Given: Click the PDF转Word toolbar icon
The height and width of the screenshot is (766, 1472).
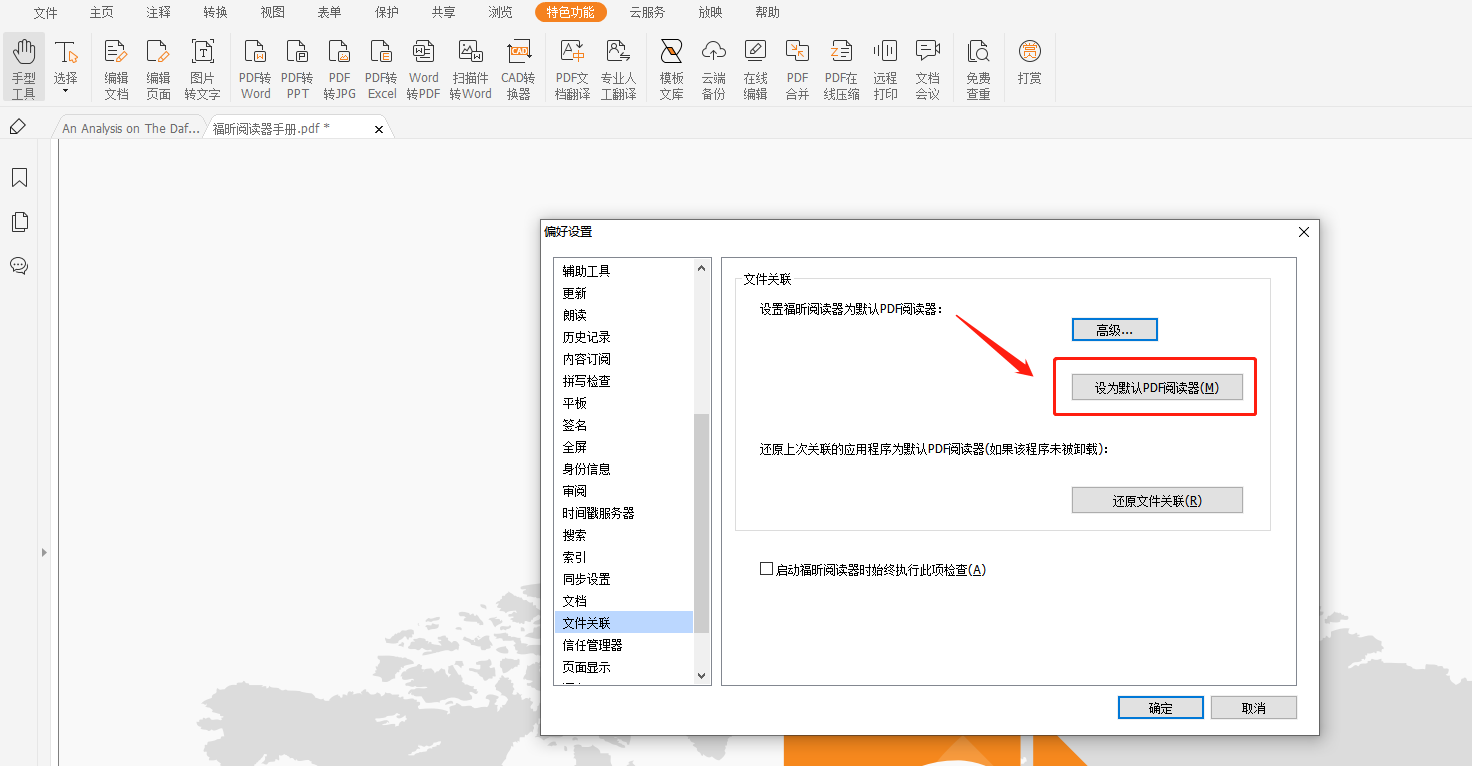Looking at the screenshot, I should [255, 68].
